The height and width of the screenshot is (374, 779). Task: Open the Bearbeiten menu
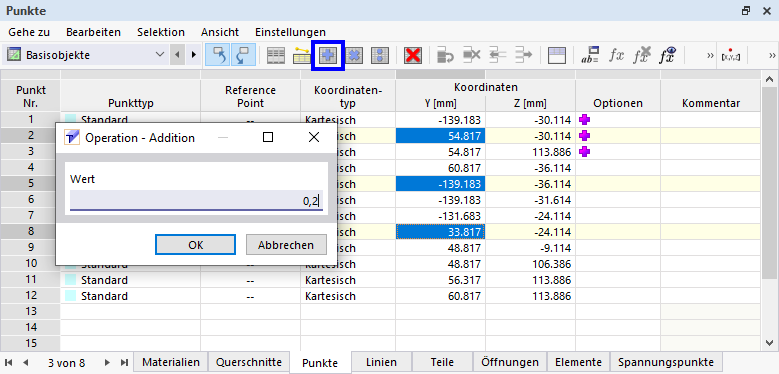(x=93, y=32)
